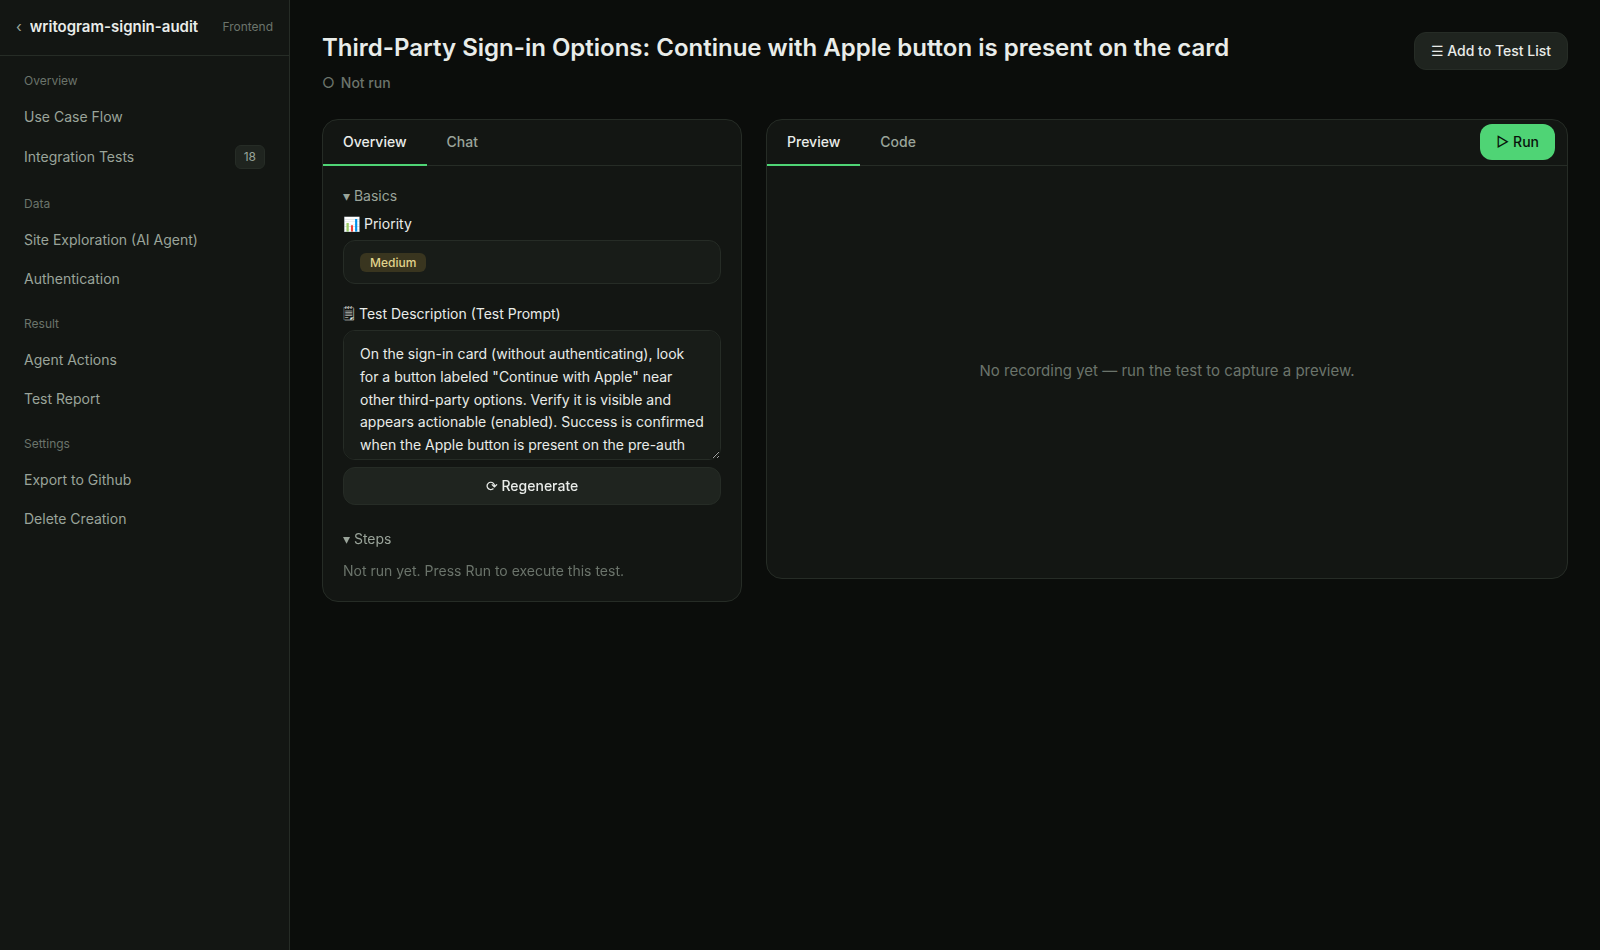The width and height of the screenshot is (1600, 950).
Task: Run the test with the green Run button
Action: pyautogui.click(x=1517, y=142)
